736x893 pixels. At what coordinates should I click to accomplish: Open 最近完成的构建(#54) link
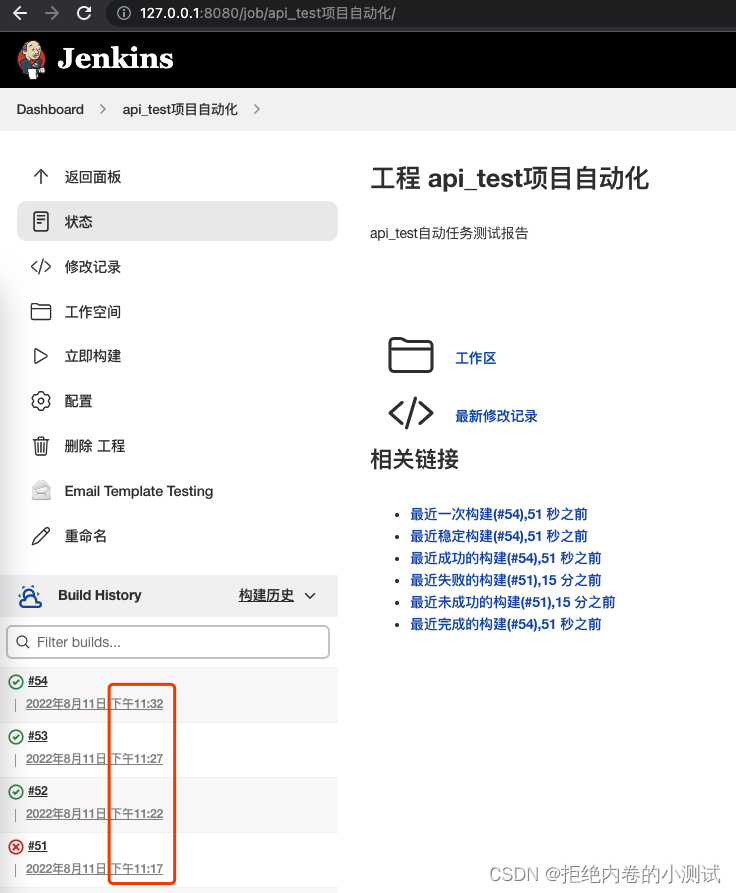506,624
